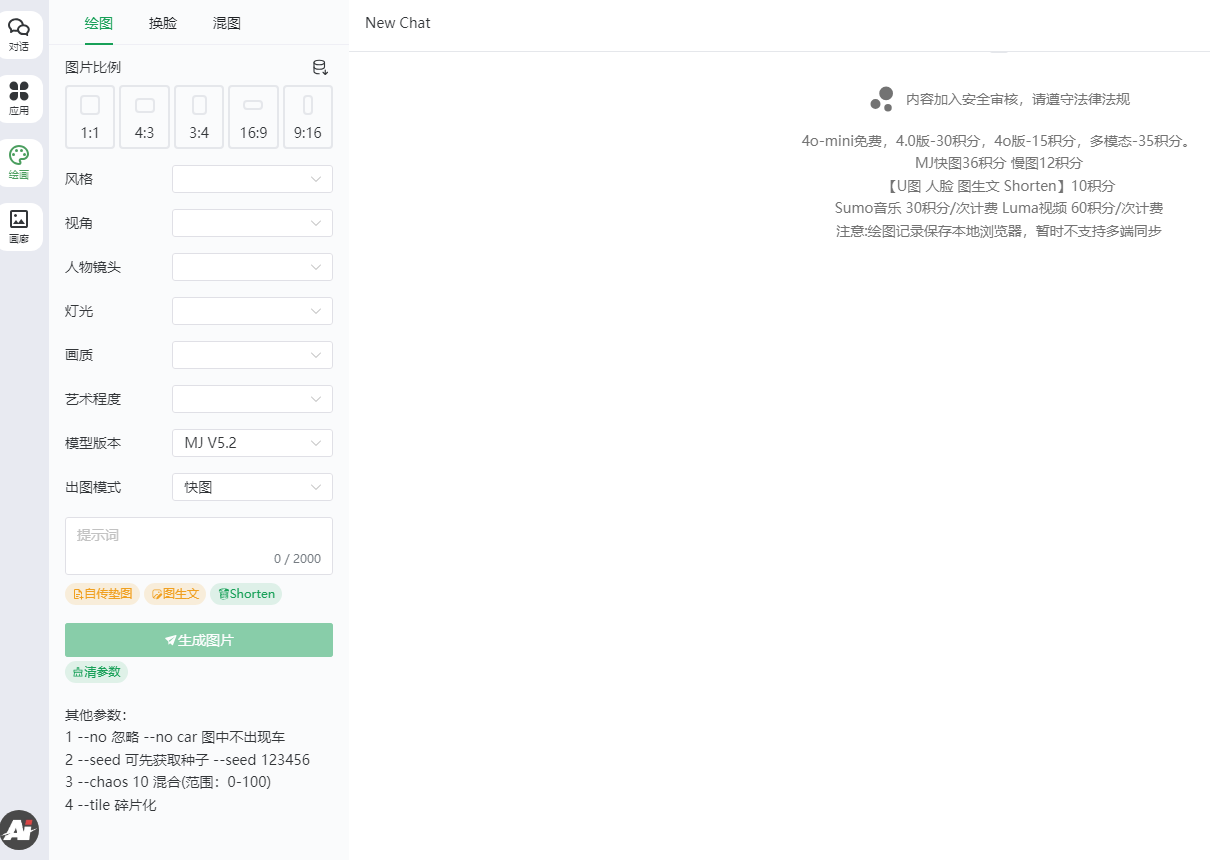Select the 1:1 aspect ratio option
Viewport: 1210px width, 860px height.
click(x=90, y=117)
